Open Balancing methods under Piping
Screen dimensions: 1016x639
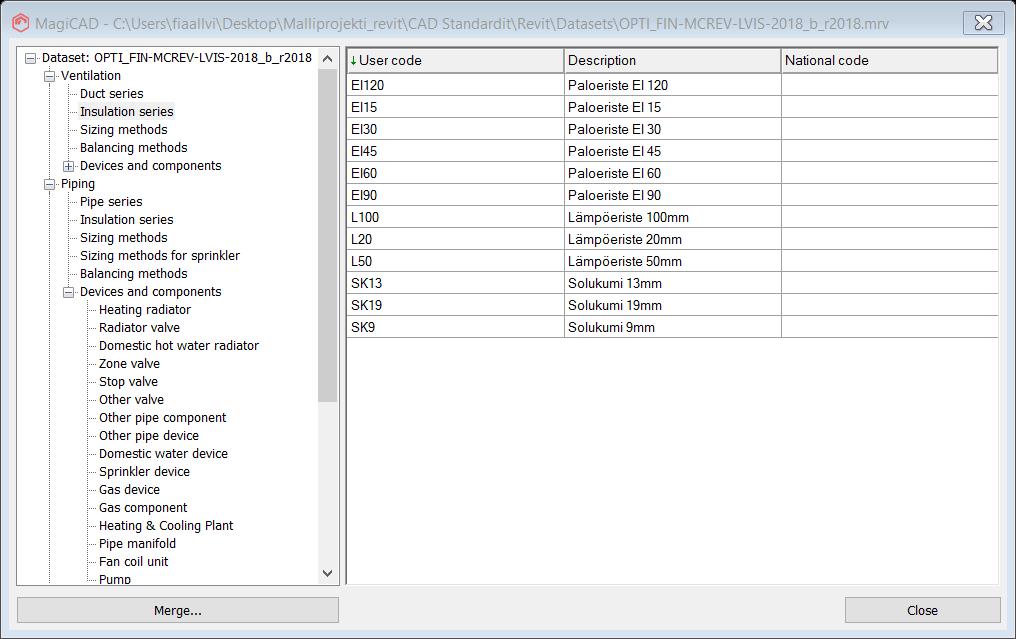coord(133,273)
